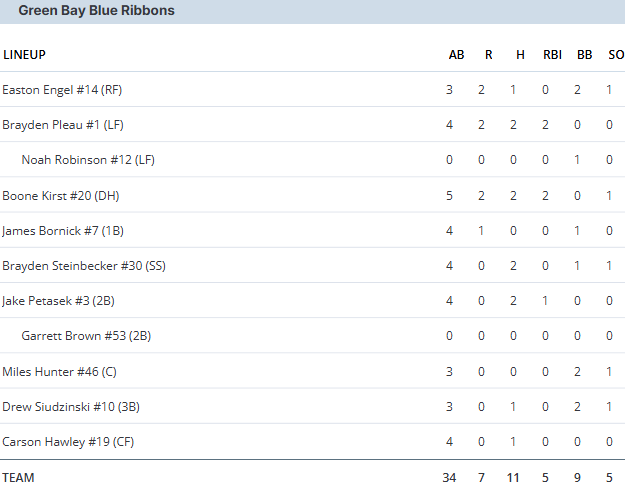The width and height of the screenshot is (640, 498).
Task: Click the team total hits value 11
Action: click(513, 478)
